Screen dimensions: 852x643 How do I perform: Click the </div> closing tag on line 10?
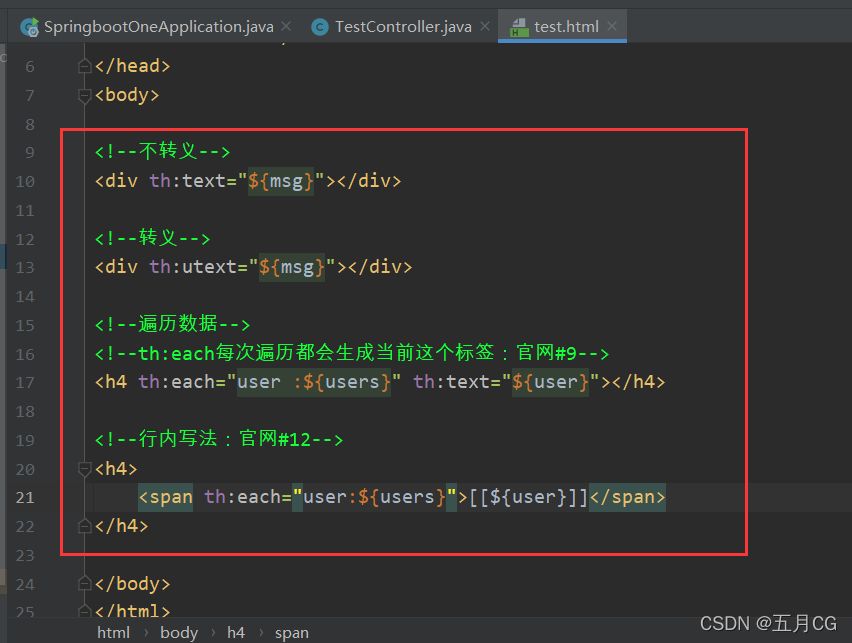click(369, 181)
